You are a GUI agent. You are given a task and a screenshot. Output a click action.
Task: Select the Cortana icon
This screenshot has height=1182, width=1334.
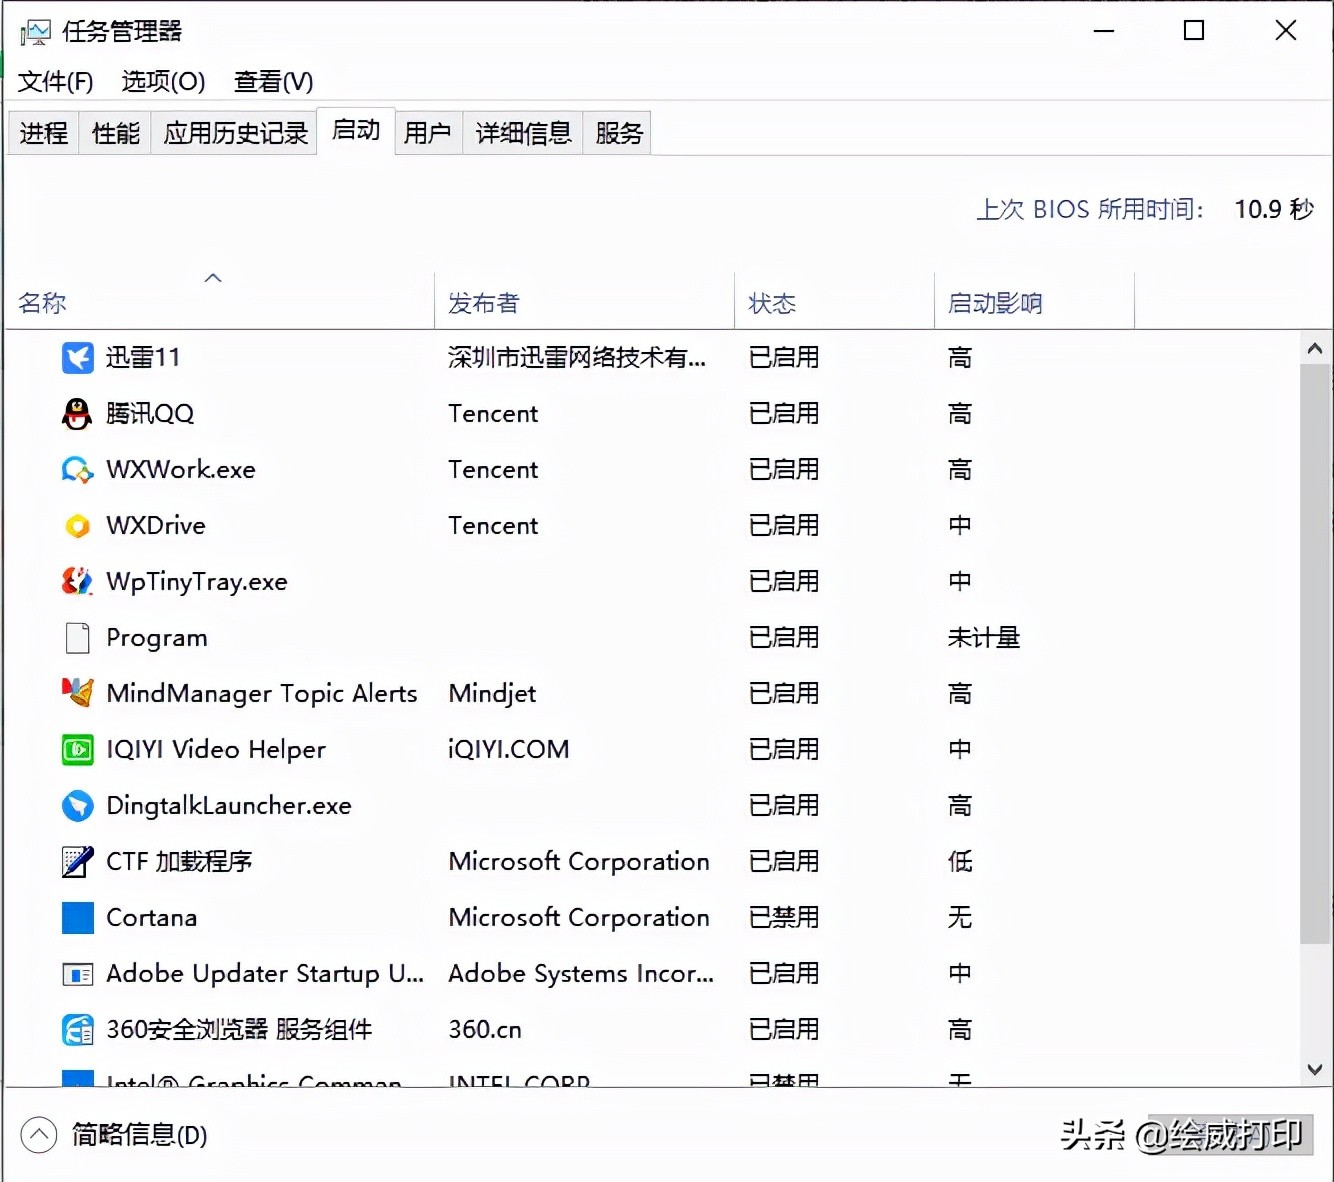[77, 917]
